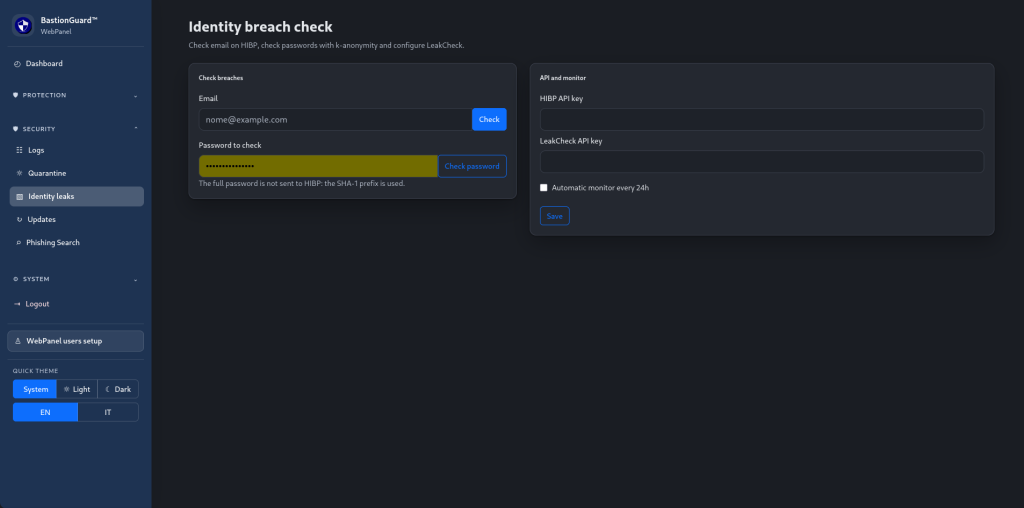Viewport: 1024px width, 508px height.
Task: Click the sun icon on Light theme
Action: pos(66,389)
